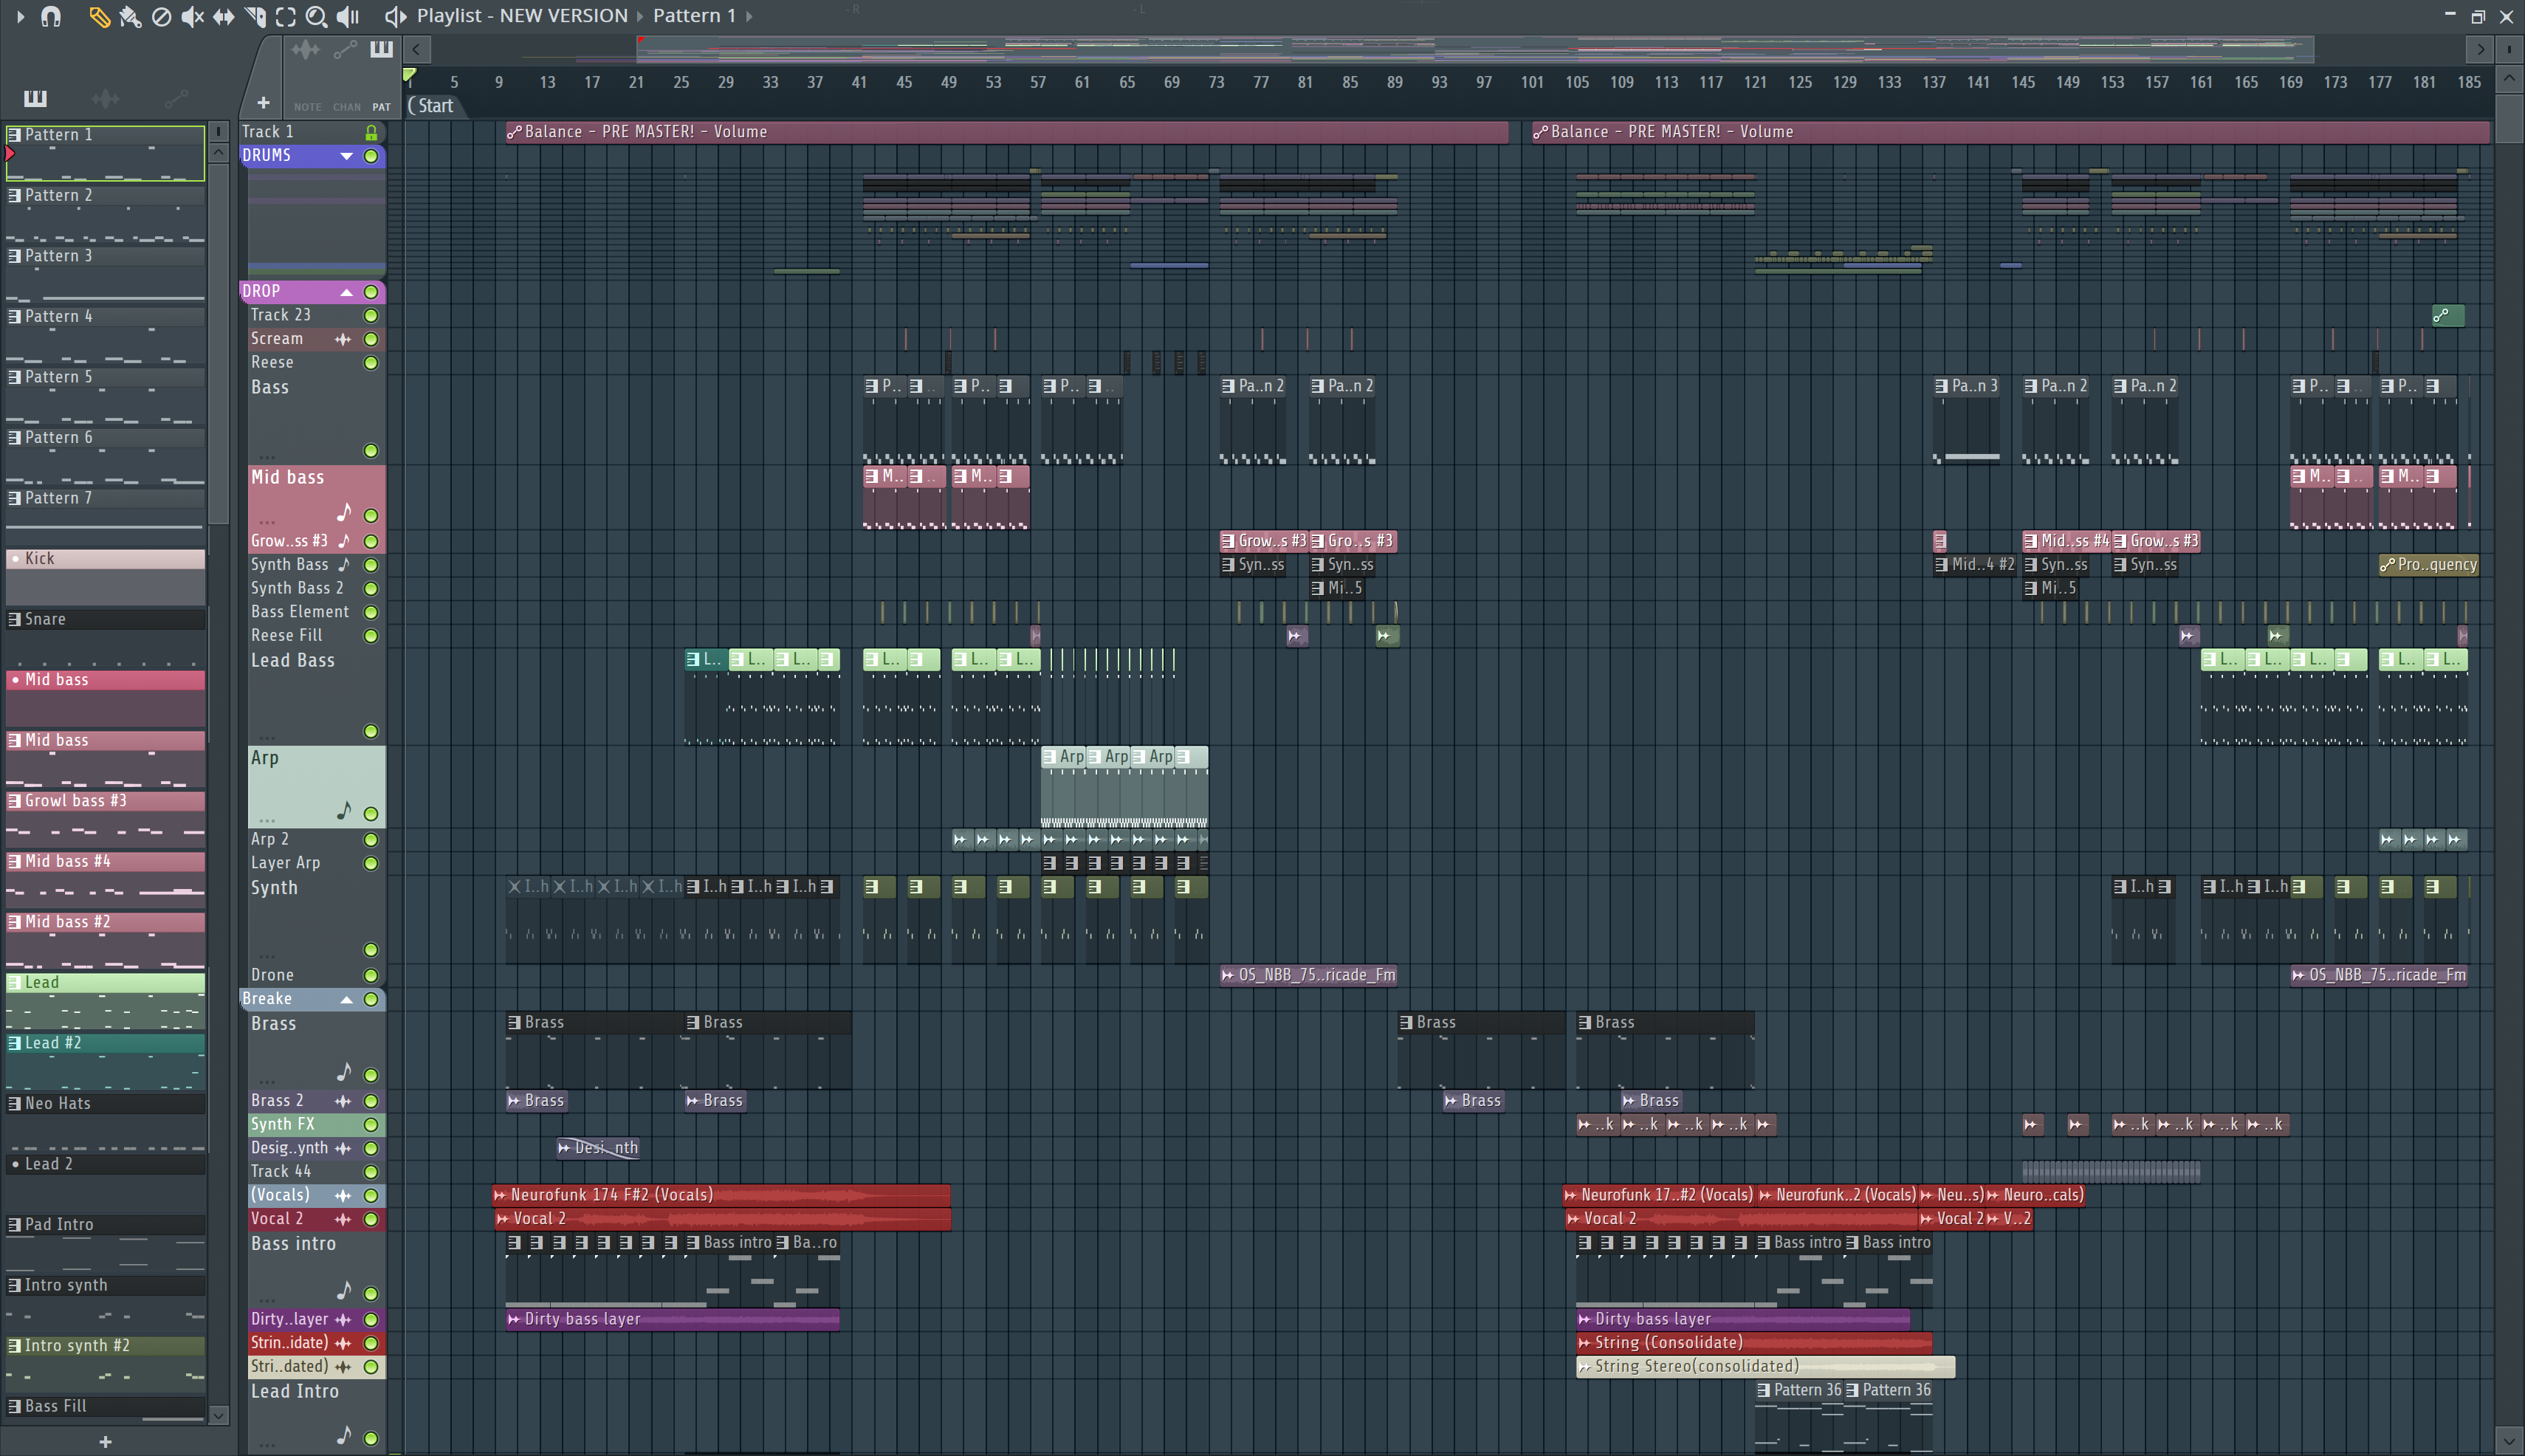The width and height of the screenshot is (2525, 1456).
Task: Select the Slip tool
Action: click(x=223, y=16)
